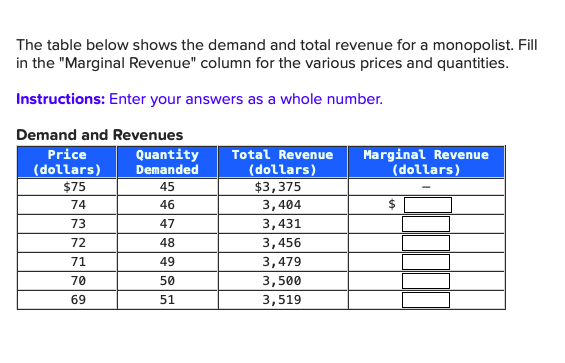Click the Quantity Demanded column header
Screen dimensions: 565x363
167,162
